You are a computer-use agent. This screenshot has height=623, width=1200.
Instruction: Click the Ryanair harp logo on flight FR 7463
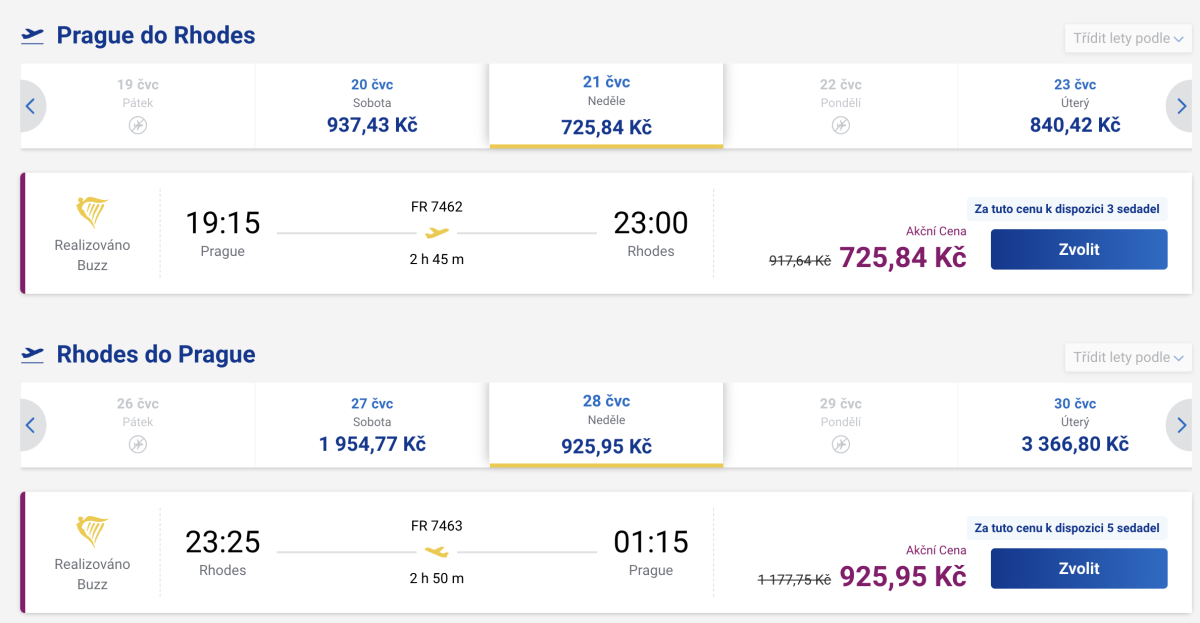(92, 531)
